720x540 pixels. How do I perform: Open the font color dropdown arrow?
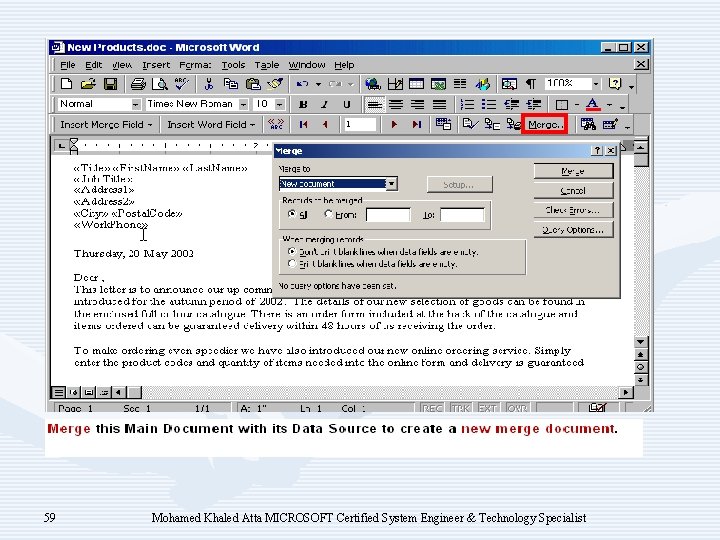(609, 105)
